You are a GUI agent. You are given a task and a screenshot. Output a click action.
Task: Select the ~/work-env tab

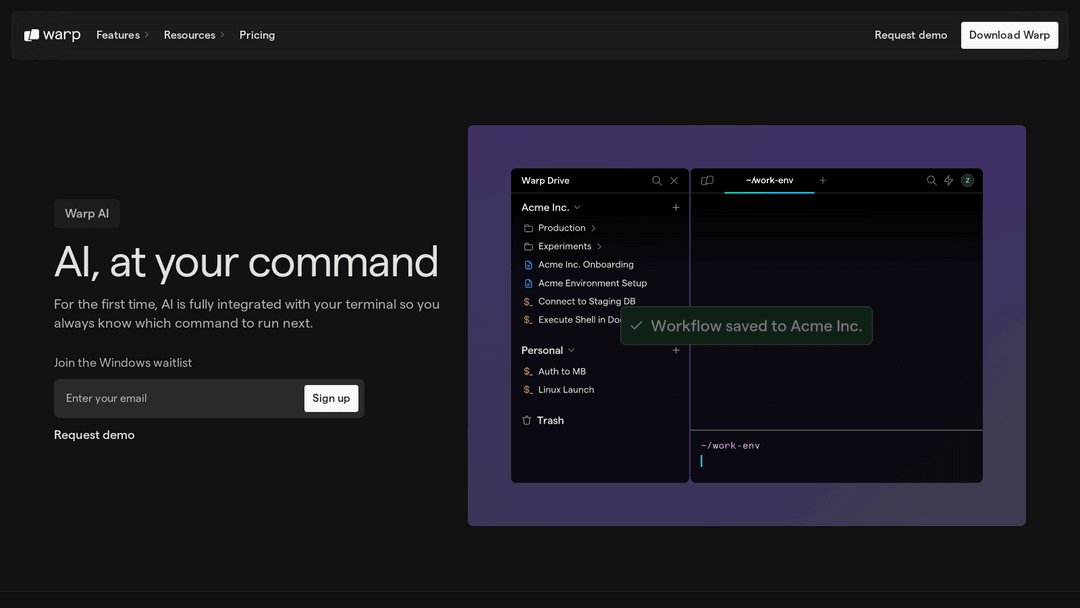click(x=769, y=180)
